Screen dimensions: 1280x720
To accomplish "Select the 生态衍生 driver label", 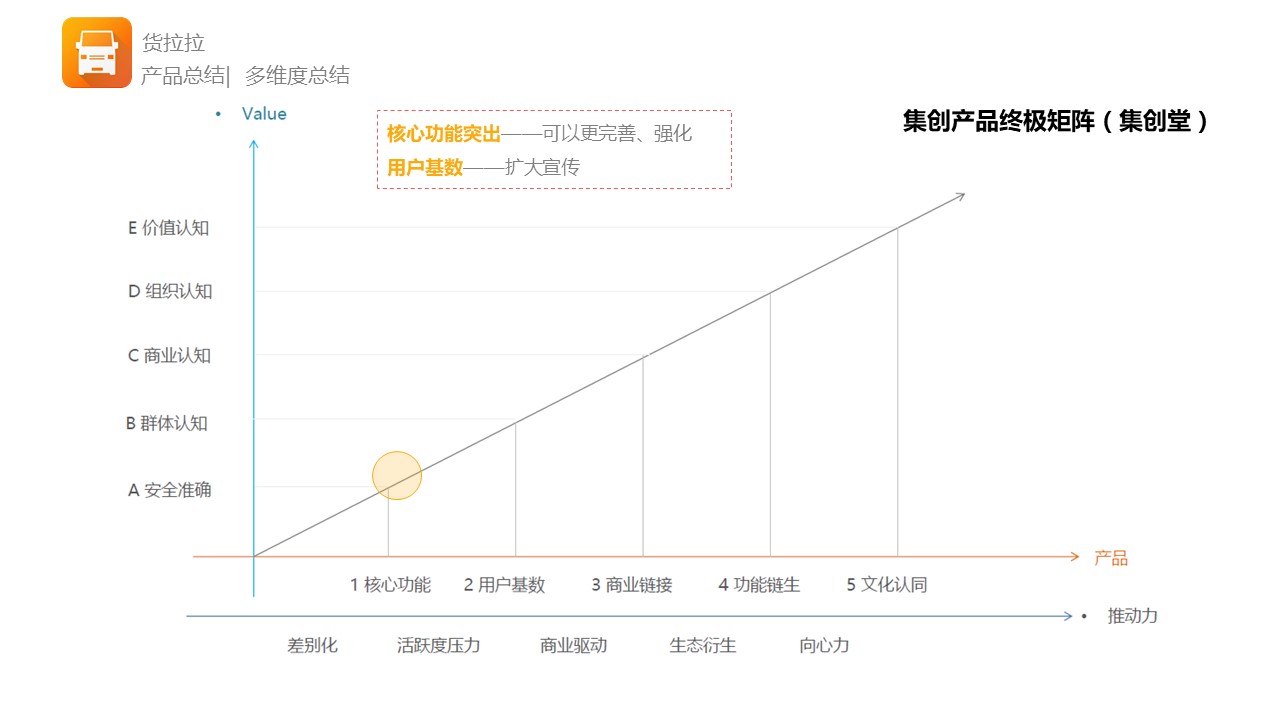I will tap(702, 645).
